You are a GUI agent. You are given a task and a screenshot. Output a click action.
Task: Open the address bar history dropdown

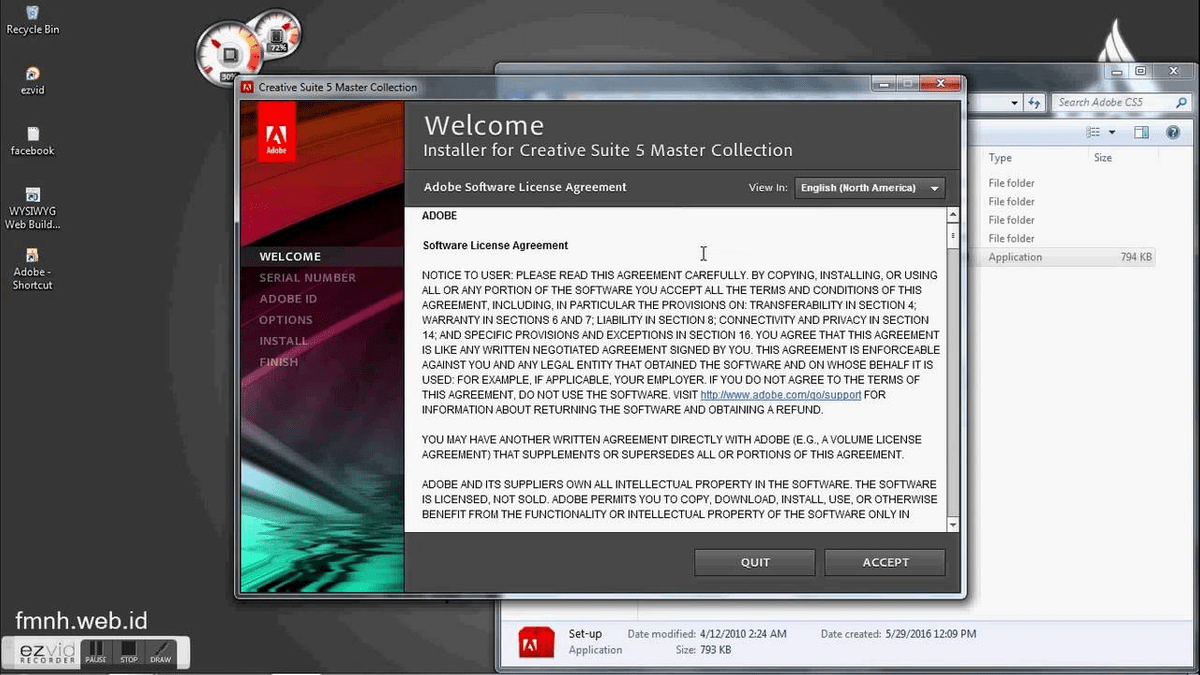[1016, 102]
